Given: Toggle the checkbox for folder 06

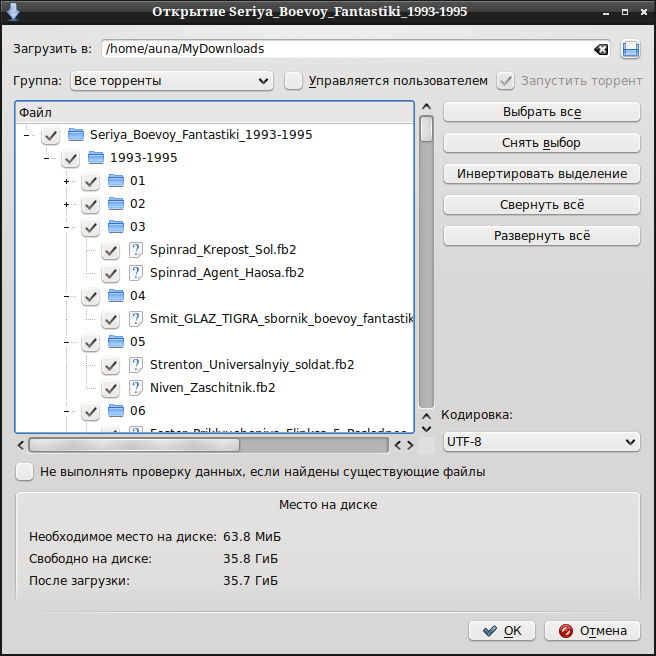Looking at the screenshot, I should coord(90,412).
